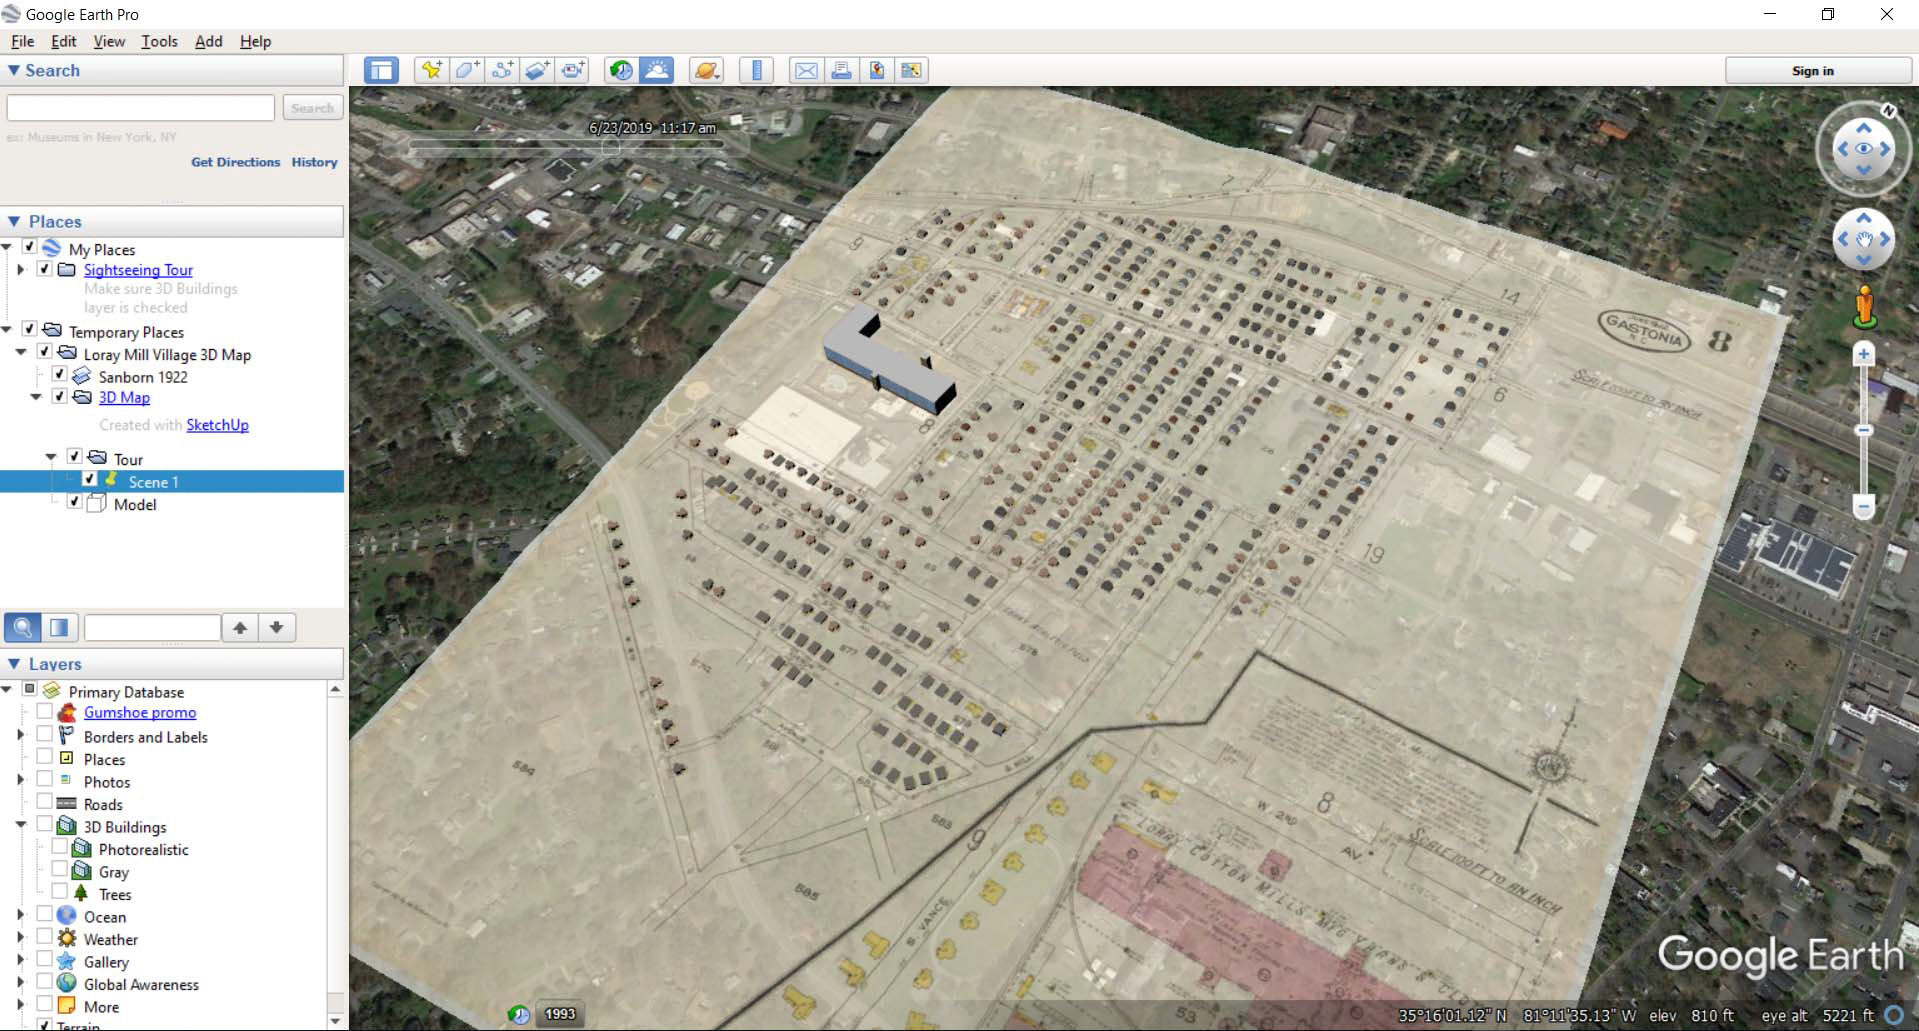Toggle sunlight across landscape icon
This screenshot has width=1919, height=1031.
coord(657,70)
